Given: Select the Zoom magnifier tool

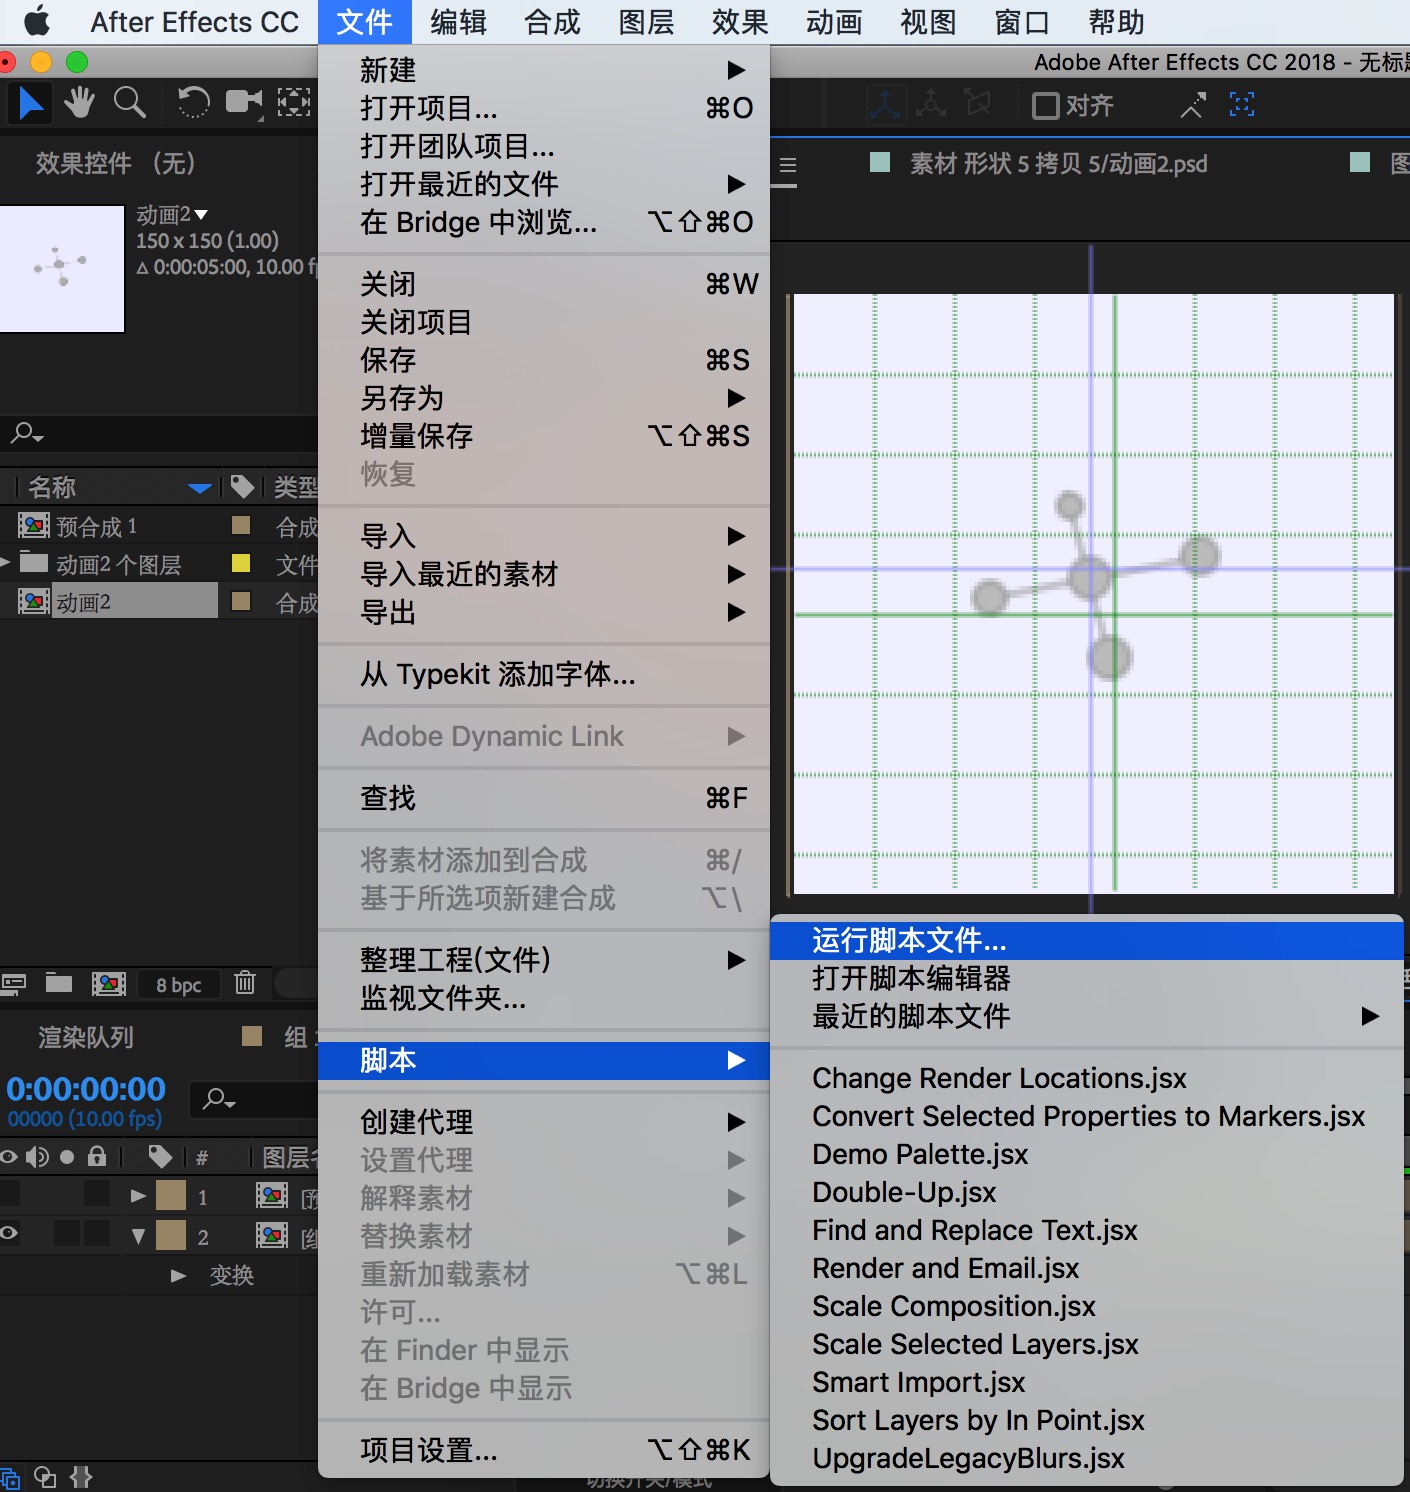Looking at the screenshot, I should coord(129,102).
